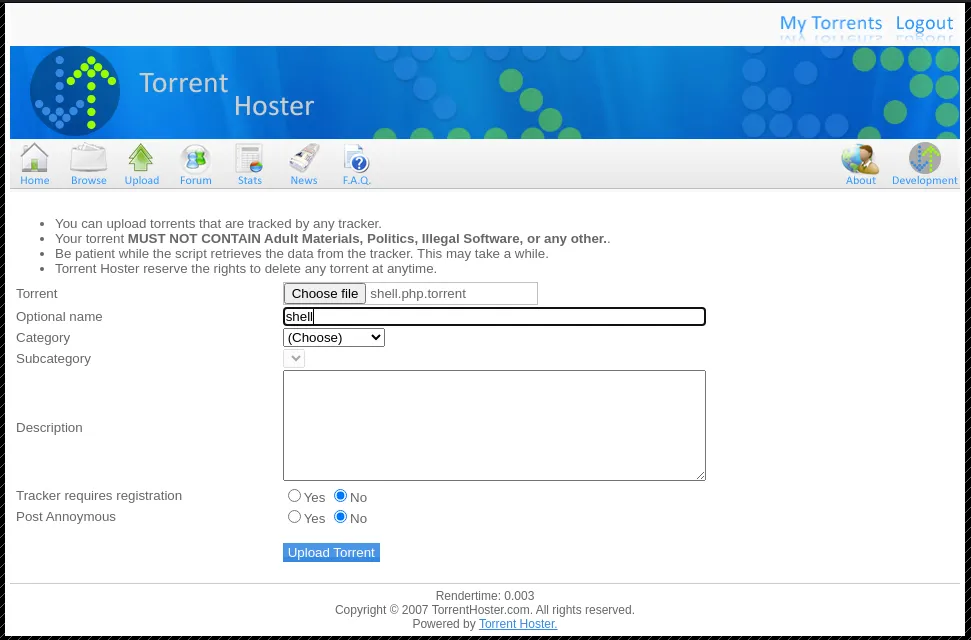Screen dimensions: 971x640
Task: Click the Torrent Hoster round logo
Action: pos(75,91)
